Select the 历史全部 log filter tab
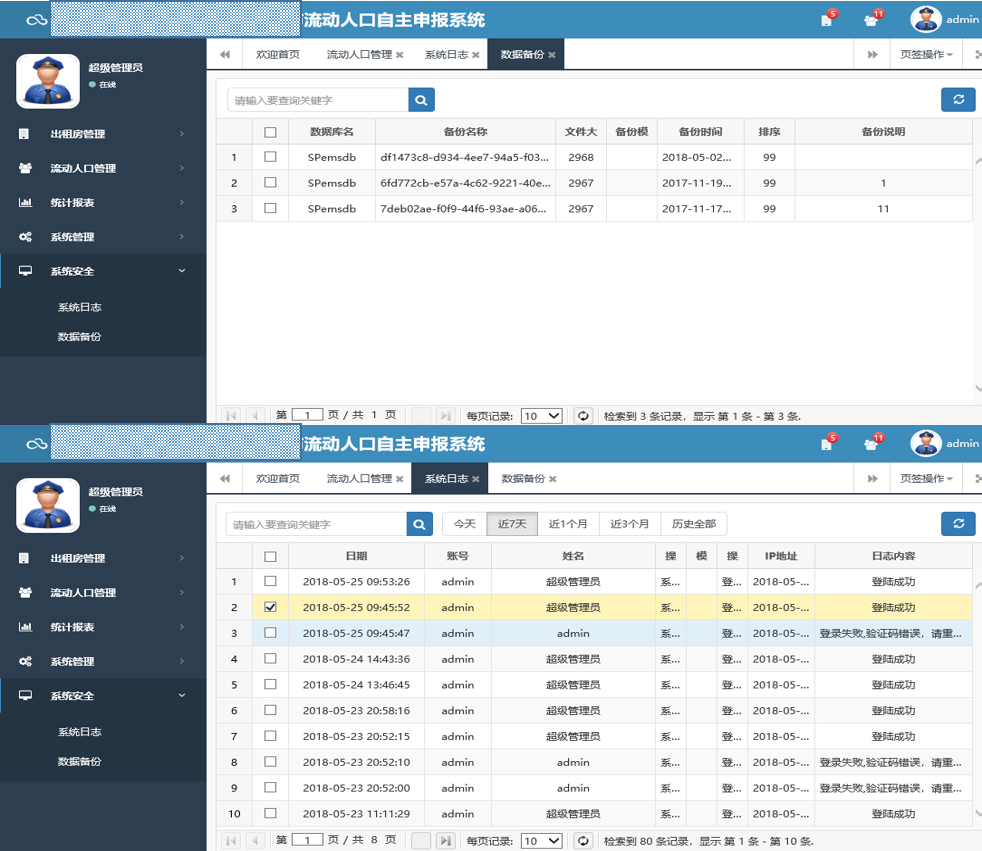982x851 pixels. (x=694, y=524)
